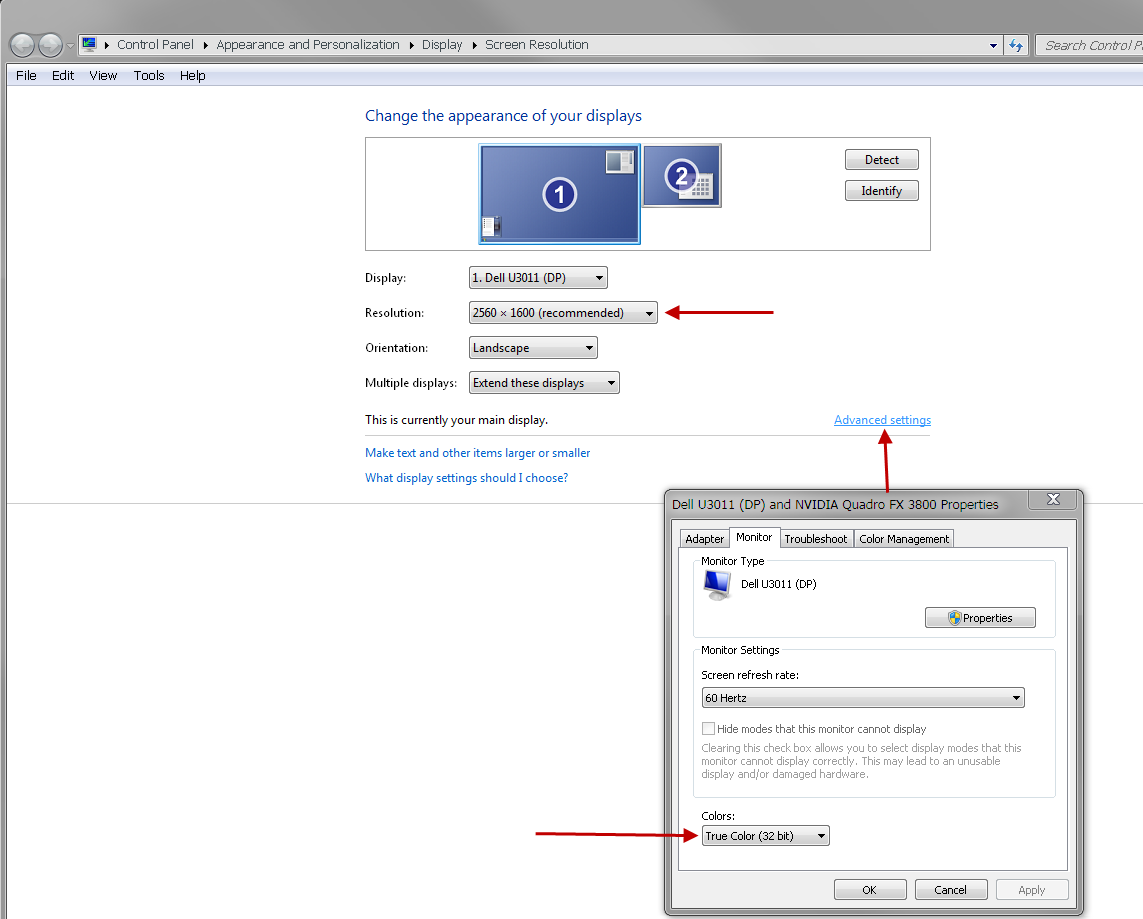This screenshot has height=919, width=1143.
Task: Enable Hide modes this monitor cannot display
Action: tap(709, 729)
